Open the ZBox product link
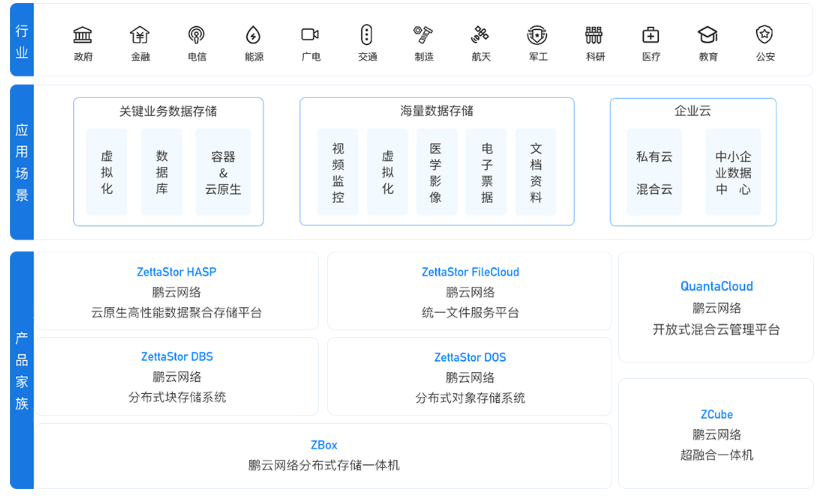Image resolution: width=823 pixels, height=500 pixels. coord(324,445)
